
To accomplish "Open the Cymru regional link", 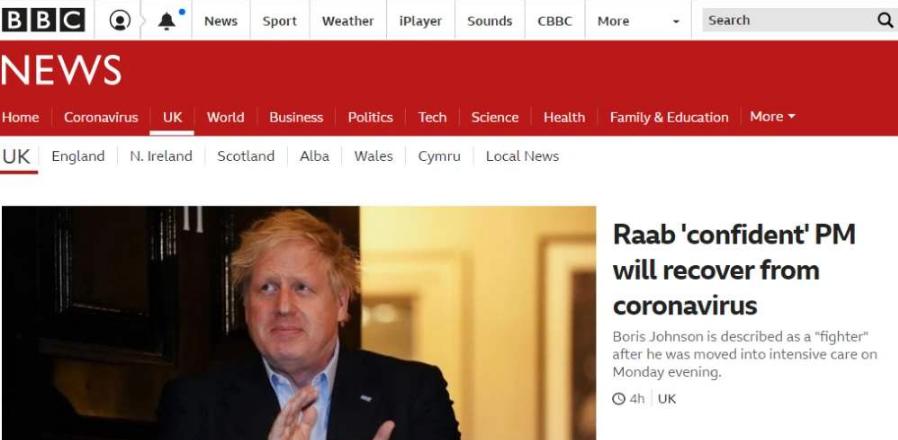I will pos(439,156).
